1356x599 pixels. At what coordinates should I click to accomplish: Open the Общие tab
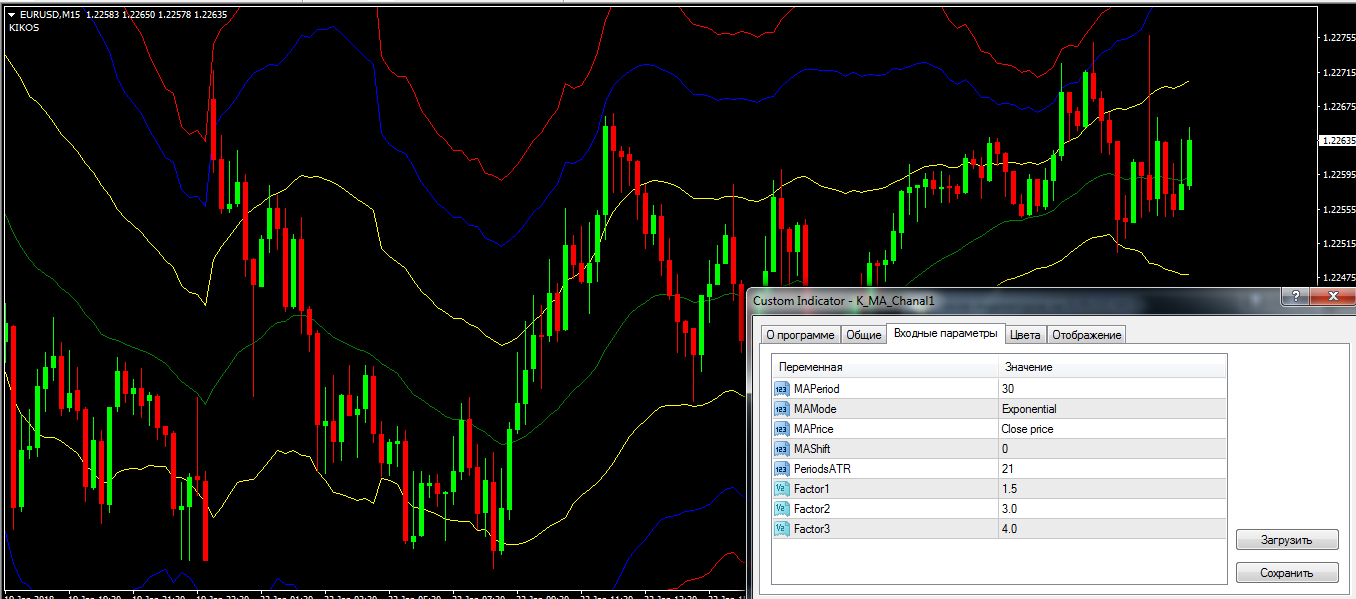point(864,335)
